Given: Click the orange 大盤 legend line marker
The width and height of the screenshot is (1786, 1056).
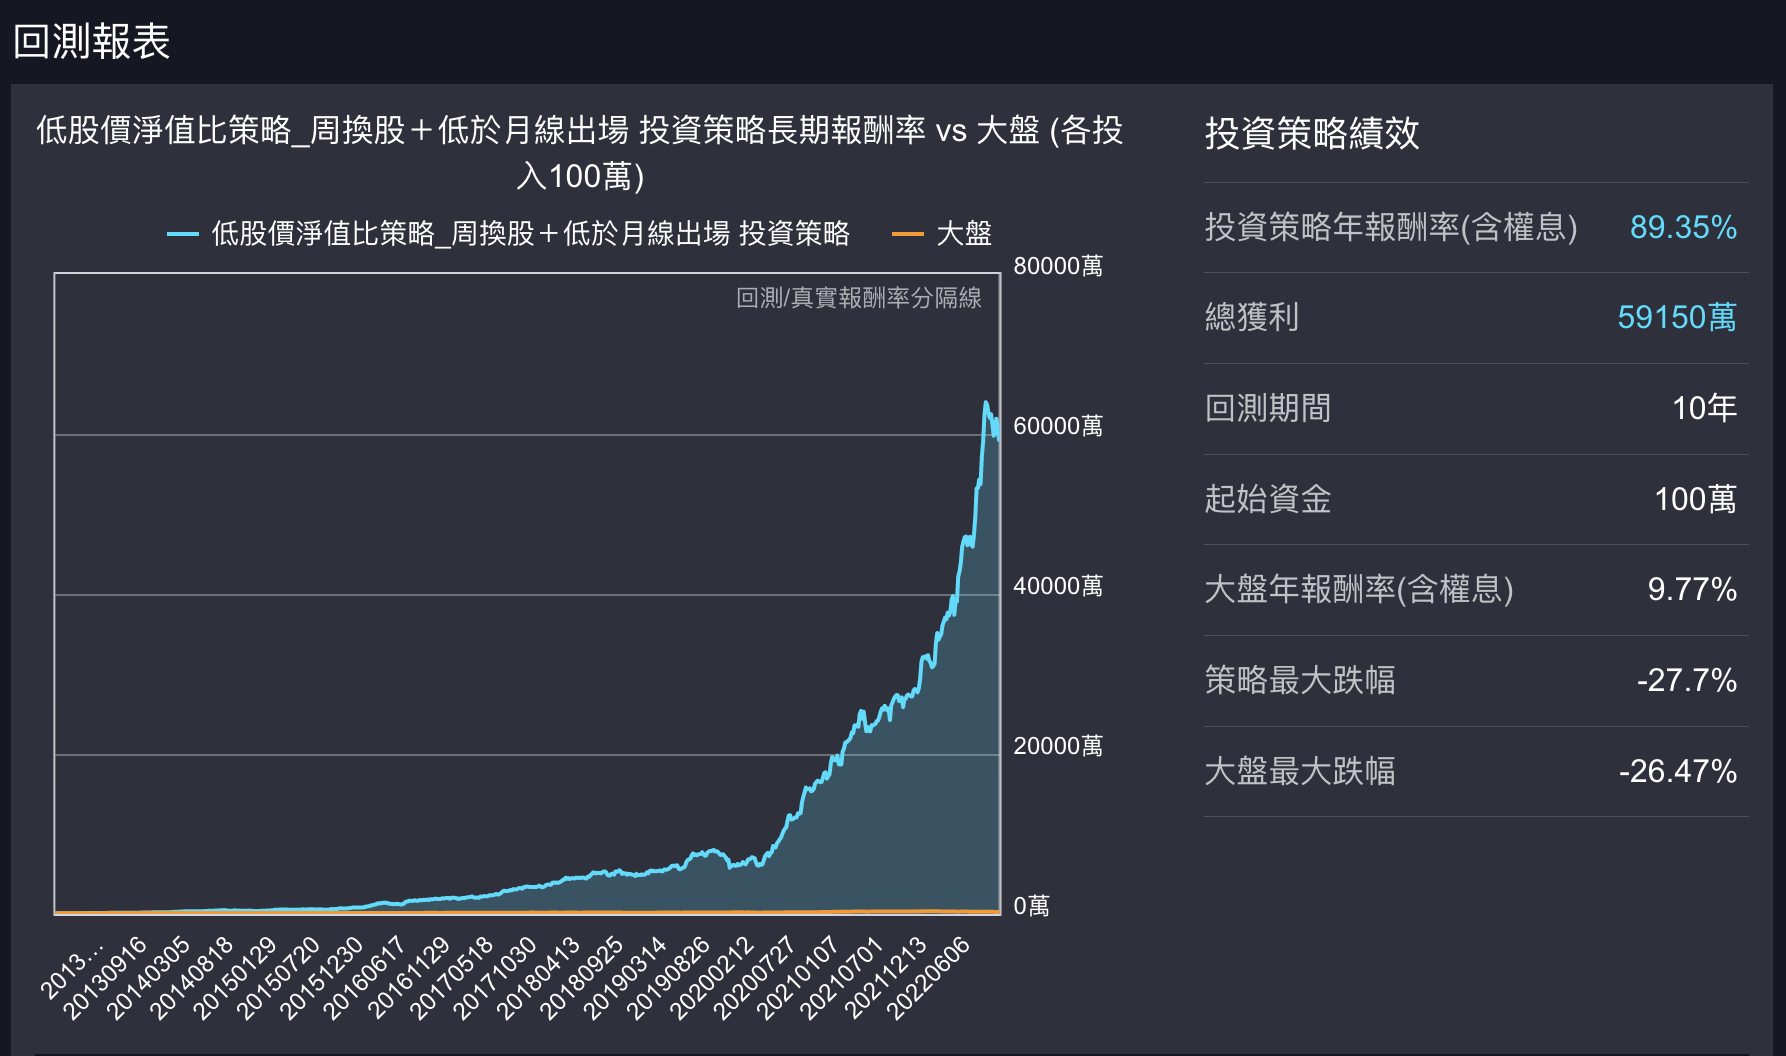Looking at the screenshot, I should point(907,234).
